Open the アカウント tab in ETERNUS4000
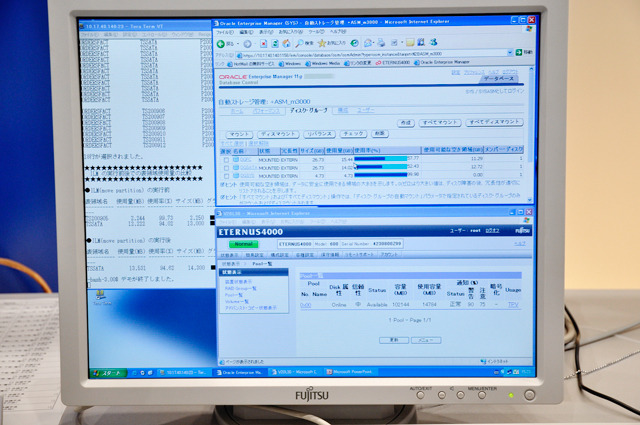The image size is (640, 425). pos(389,254)
